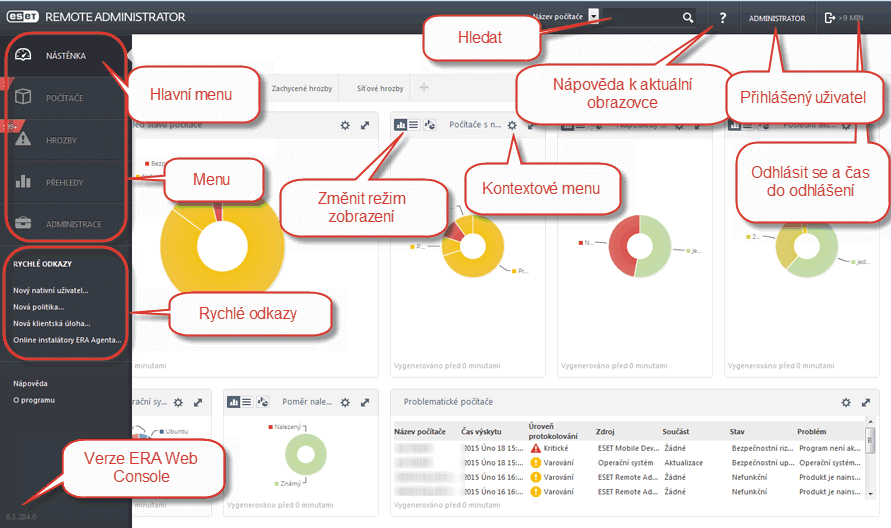Click Varování icon in Operační systém row
The width and height of the screenshot is (891, 528).
[x=535, y=463]
